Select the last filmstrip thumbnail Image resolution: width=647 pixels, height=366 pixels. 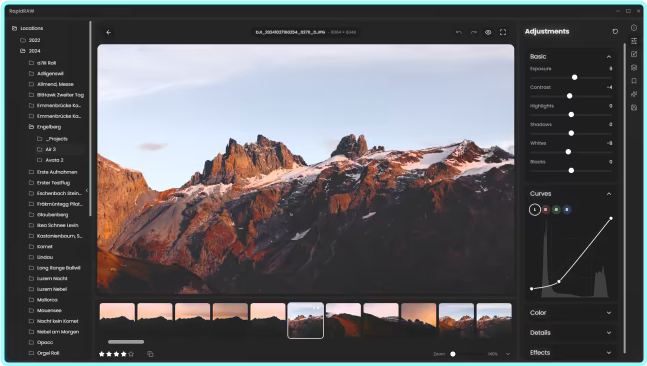tap(494, 320)
